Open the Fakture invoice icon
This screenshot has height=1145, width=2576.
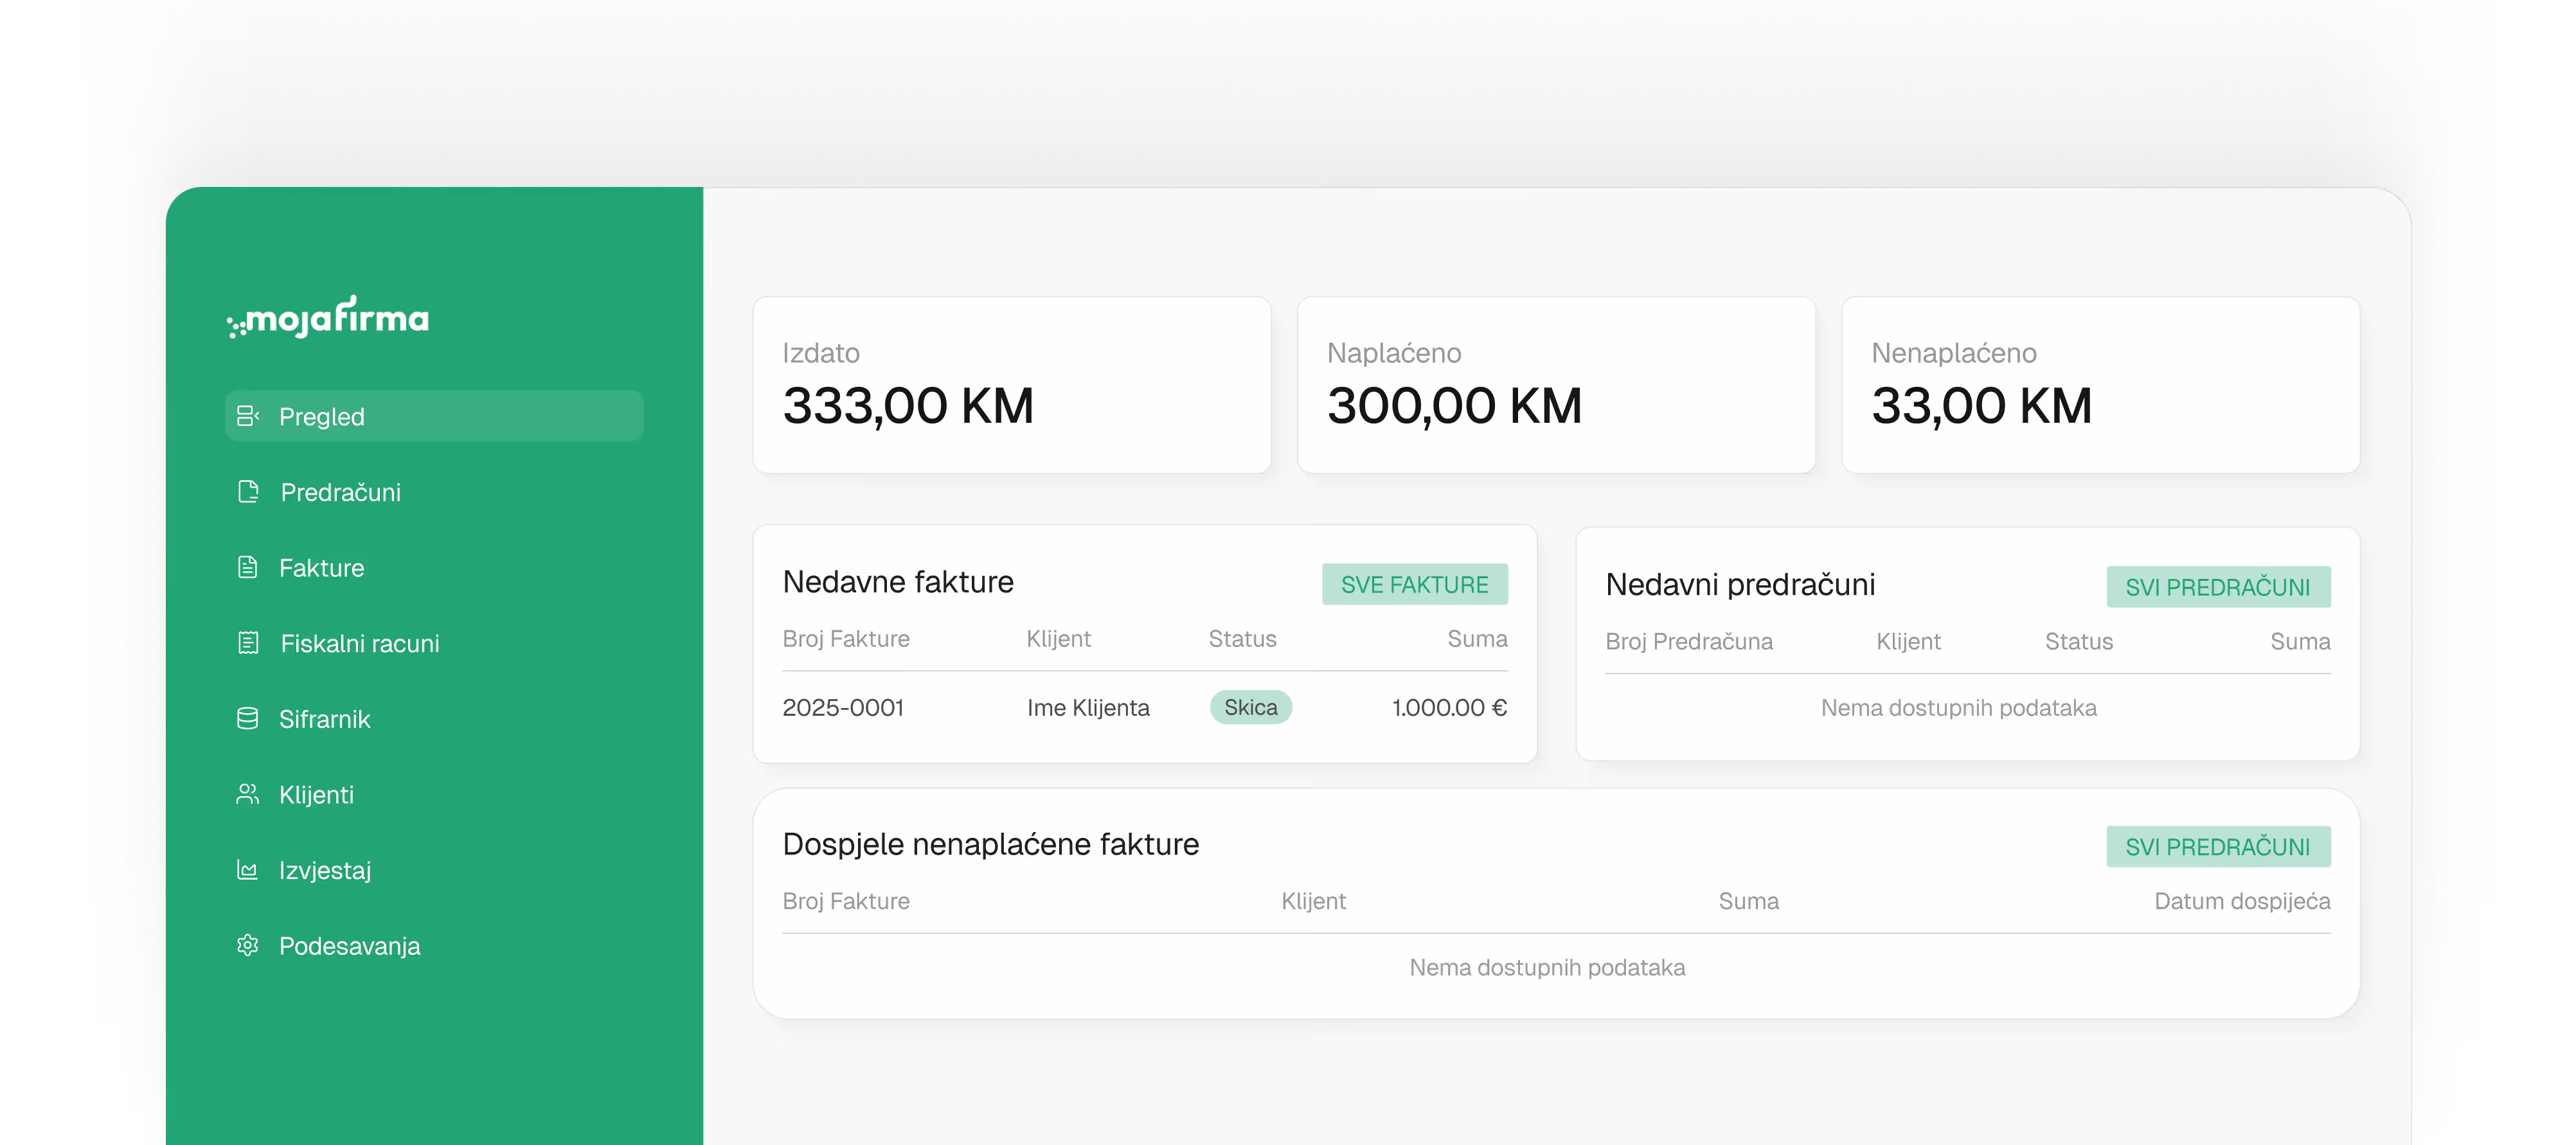tap(248, 567)
